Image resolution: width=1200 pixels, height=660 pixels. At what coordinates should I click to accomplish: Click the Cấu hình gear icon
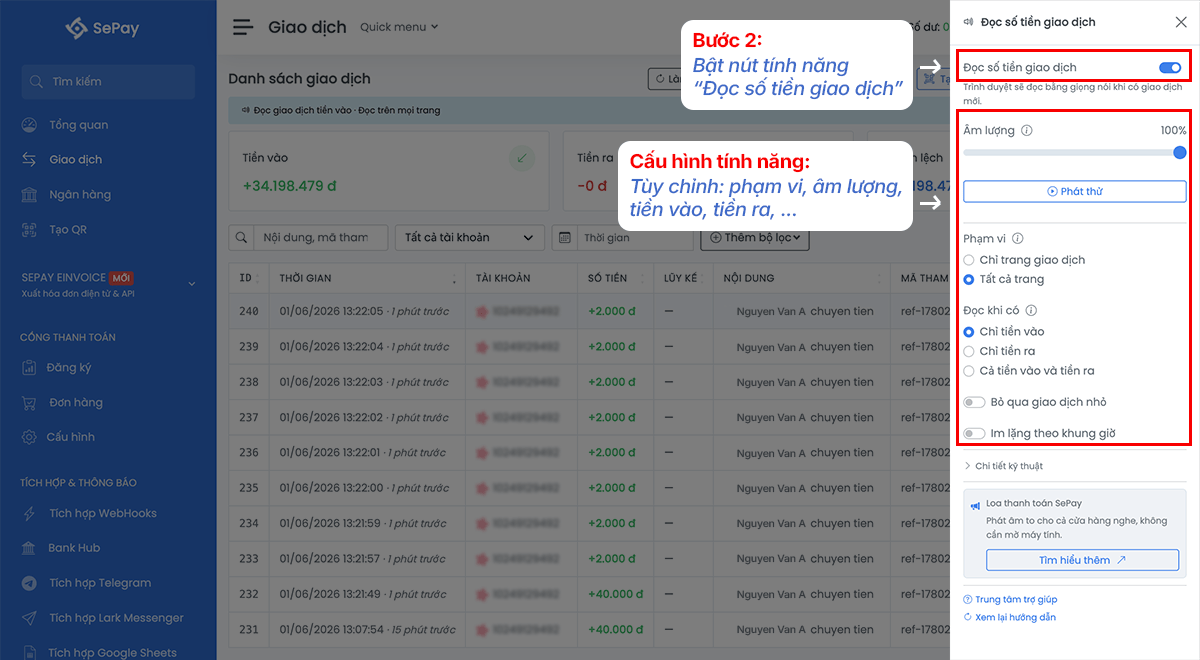[x=30, y=437]
